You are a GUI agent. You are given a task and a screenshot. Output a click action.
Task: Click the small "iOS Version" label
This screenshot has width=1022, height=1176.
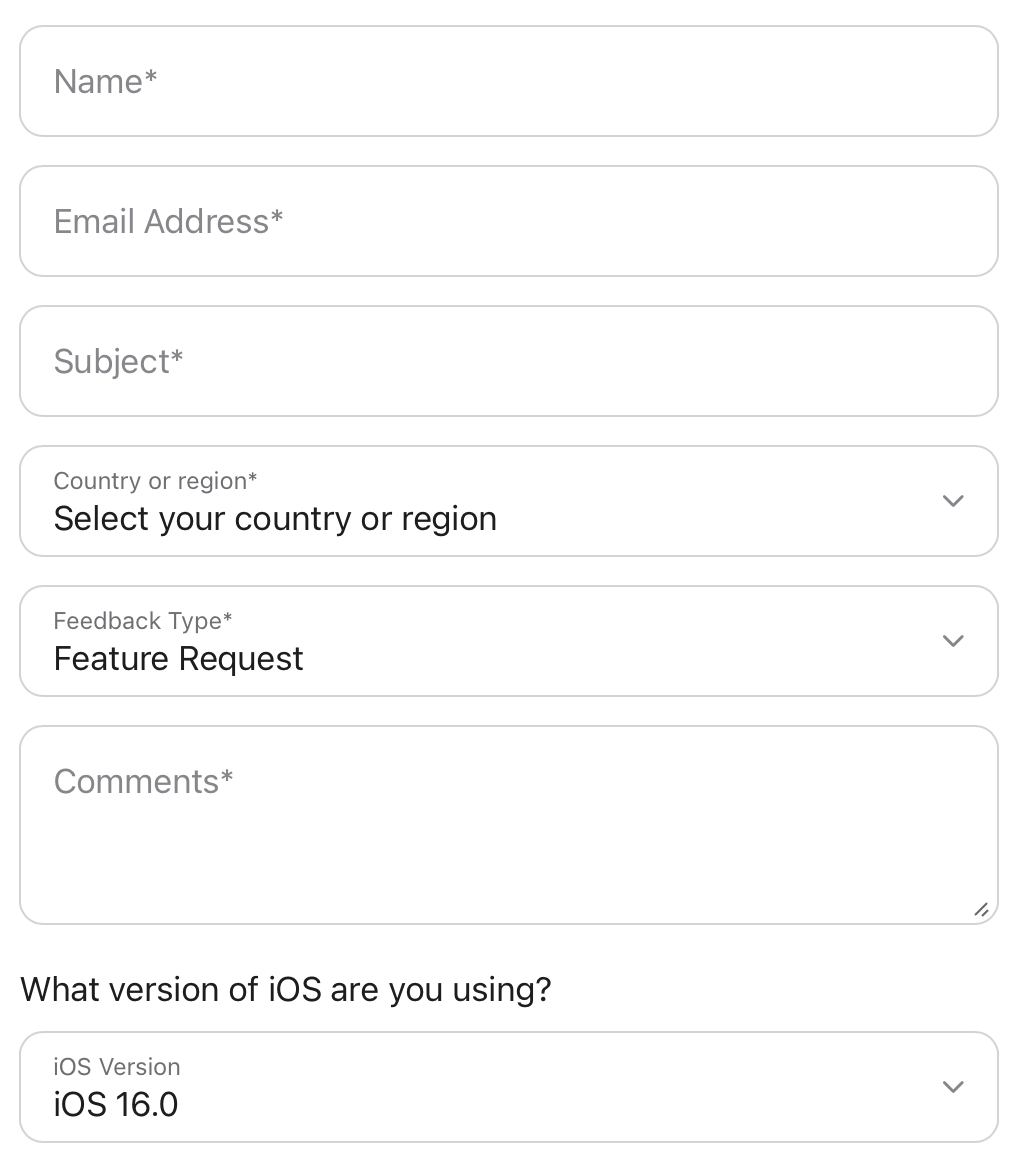pyautogui.click(x=117, y=1067)
